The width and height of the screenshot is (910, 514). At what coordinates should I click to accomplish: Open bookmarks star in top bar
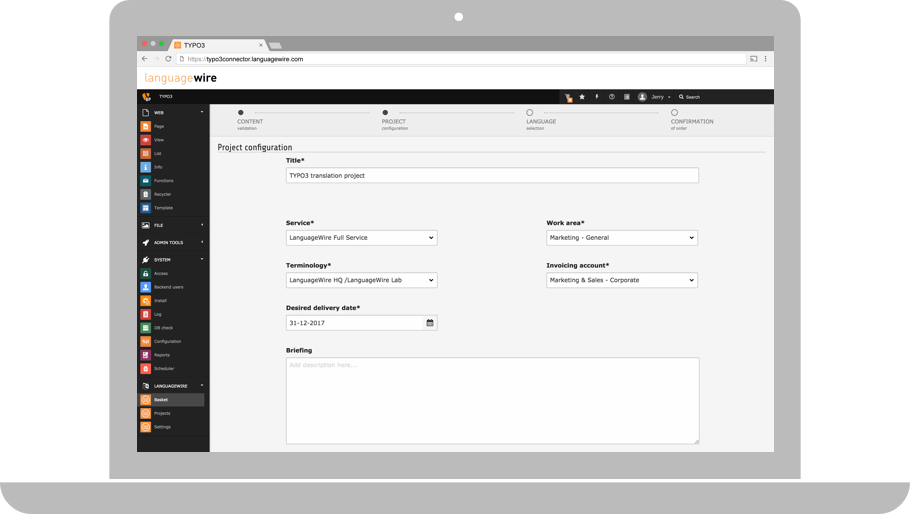(582, 97)
